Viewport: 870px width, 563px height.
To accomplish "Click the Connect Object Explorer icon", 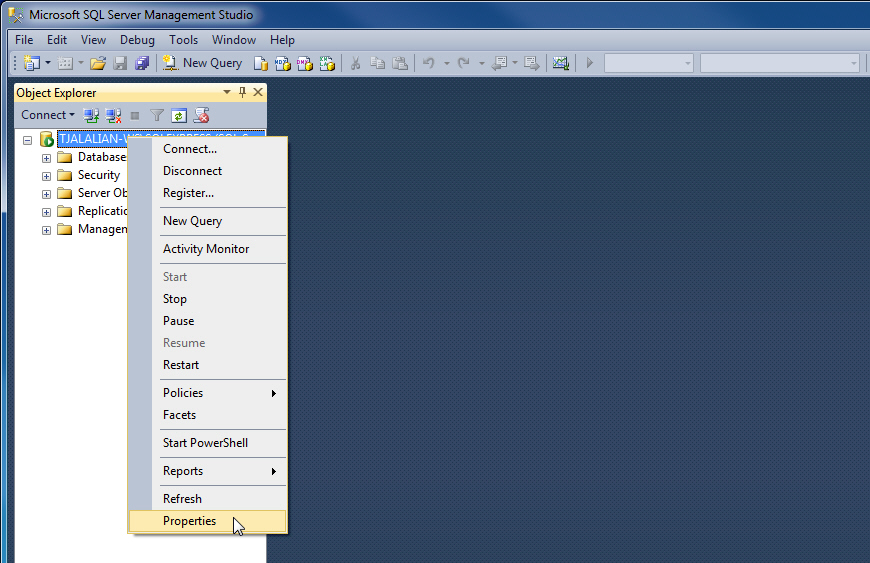I will coord(92,115).
